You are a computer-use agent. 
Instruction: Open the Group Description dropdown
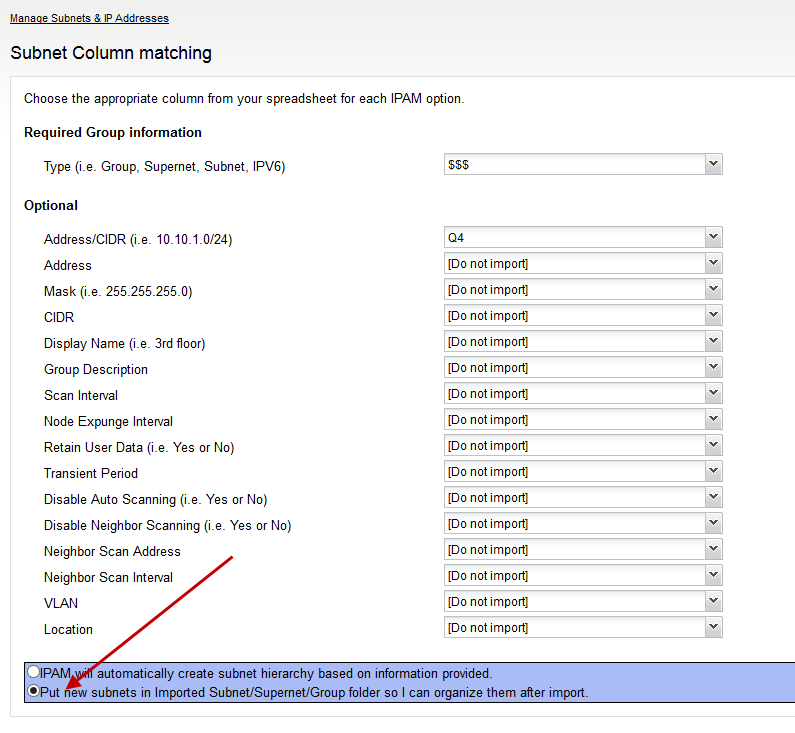point(583,368)
